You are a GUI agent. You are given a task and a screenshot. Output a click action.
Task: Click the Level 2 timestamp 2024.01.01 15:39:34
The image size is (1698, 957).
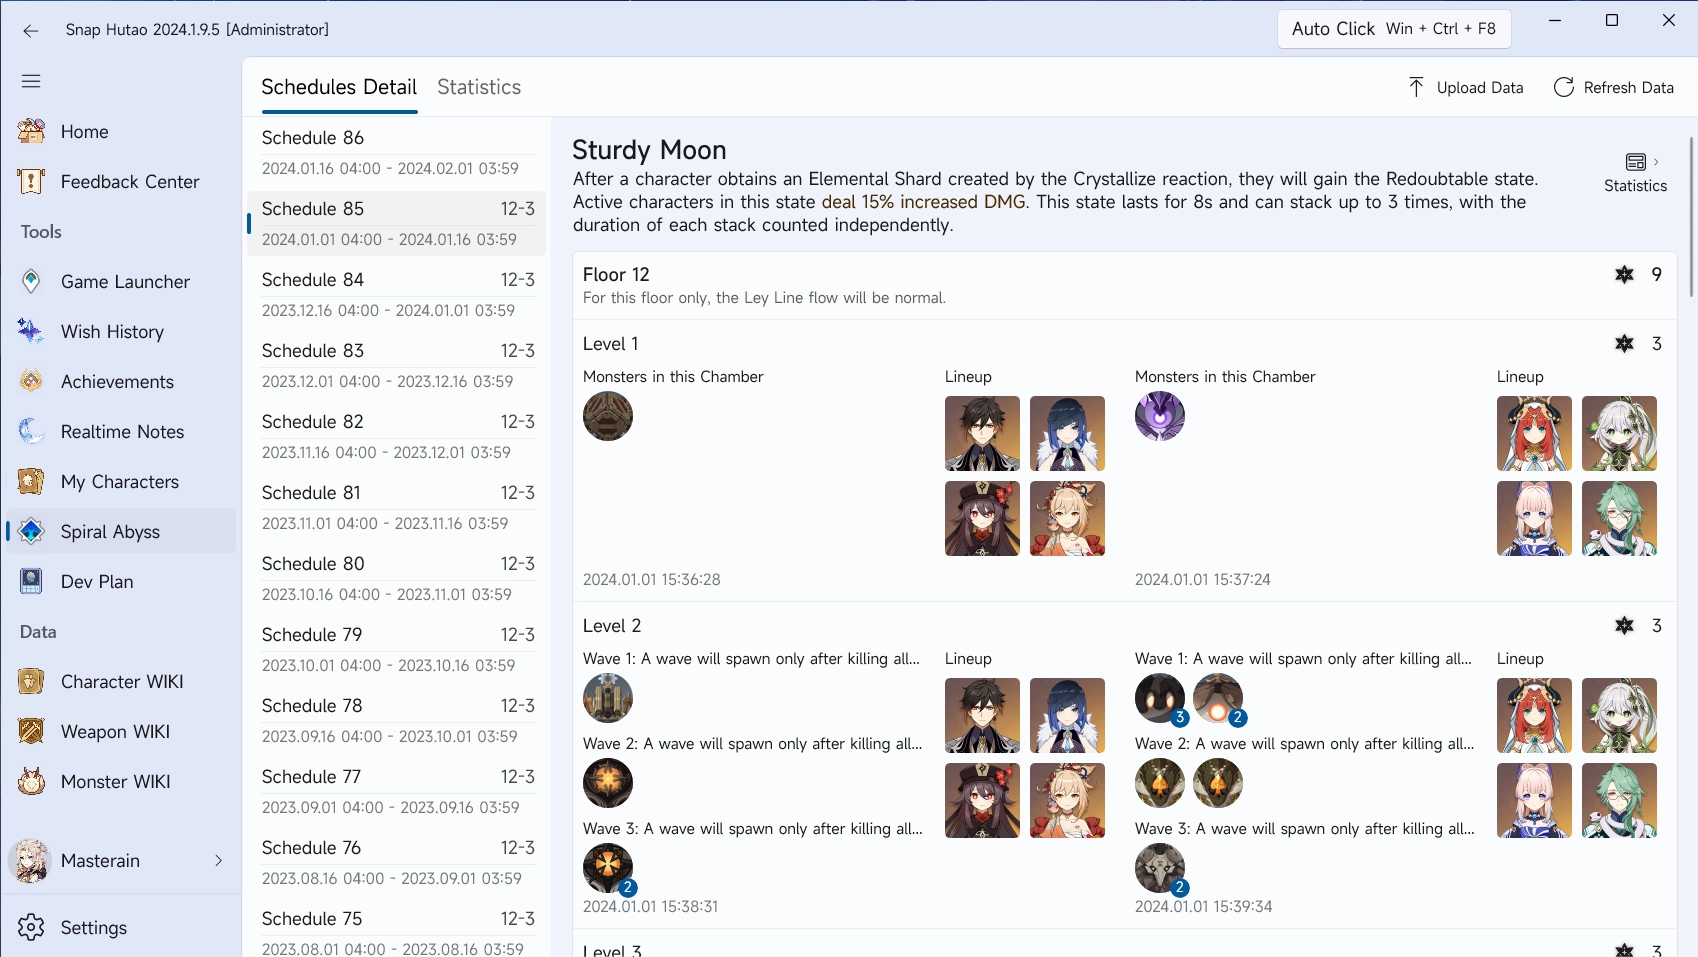pyautogui.click(x=1203, y=906)
